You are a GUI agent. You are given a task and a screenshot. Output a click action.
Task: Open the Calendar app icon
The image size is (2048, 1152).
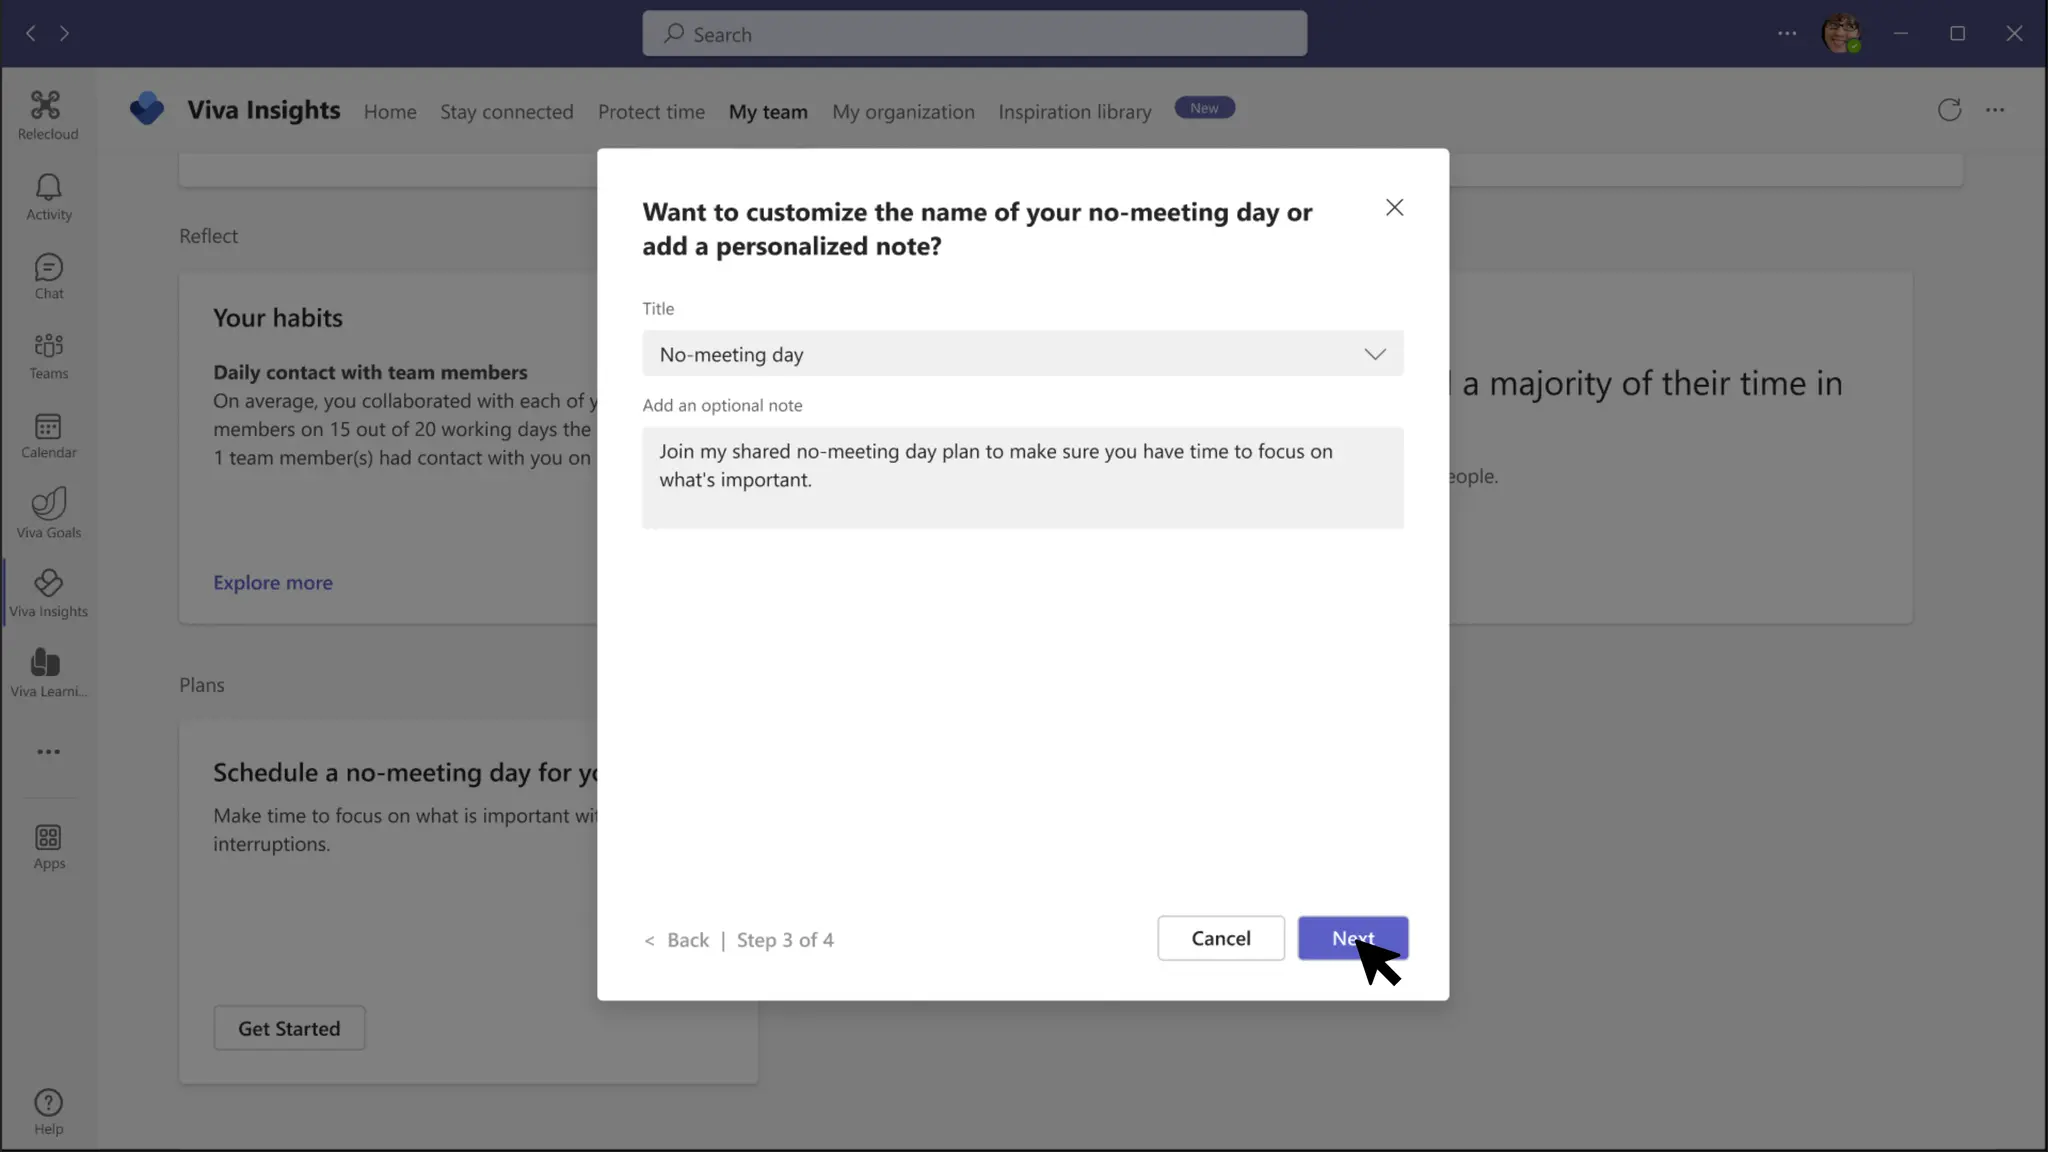48,436
